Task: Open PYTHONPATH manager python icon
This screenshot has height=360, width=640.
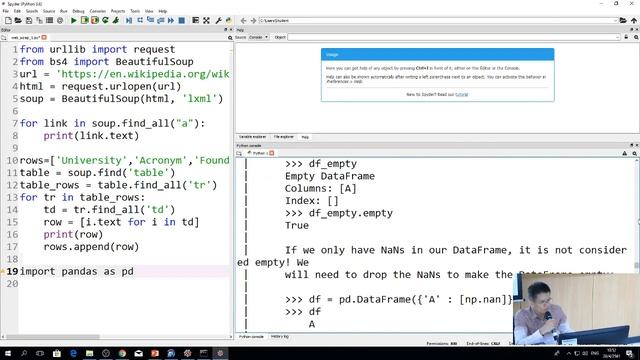Action: (229, 20)
